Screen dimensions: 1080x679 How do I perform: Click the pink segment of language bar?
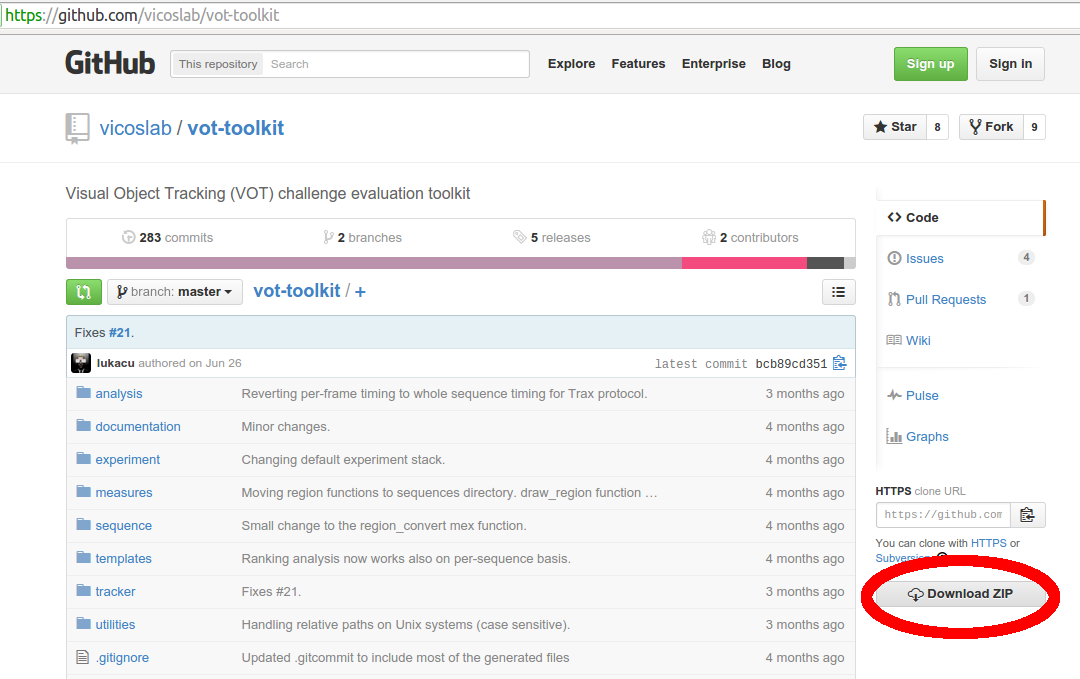[x=744, y=263]
